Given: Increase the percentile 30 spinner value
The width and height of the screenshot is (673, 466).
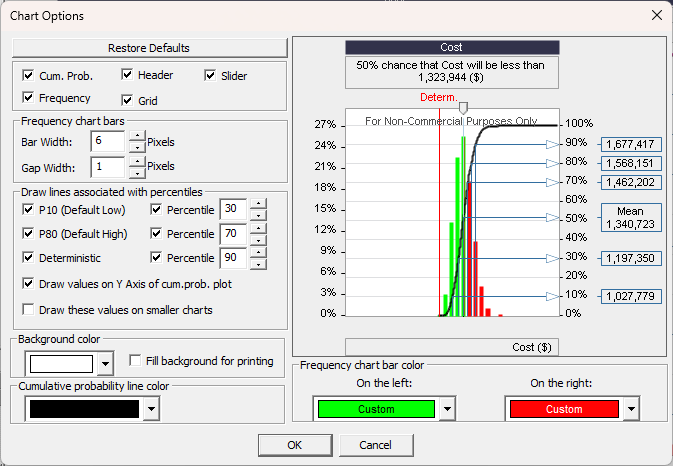Looking at the screenshot, I should (x=258, y=204).
